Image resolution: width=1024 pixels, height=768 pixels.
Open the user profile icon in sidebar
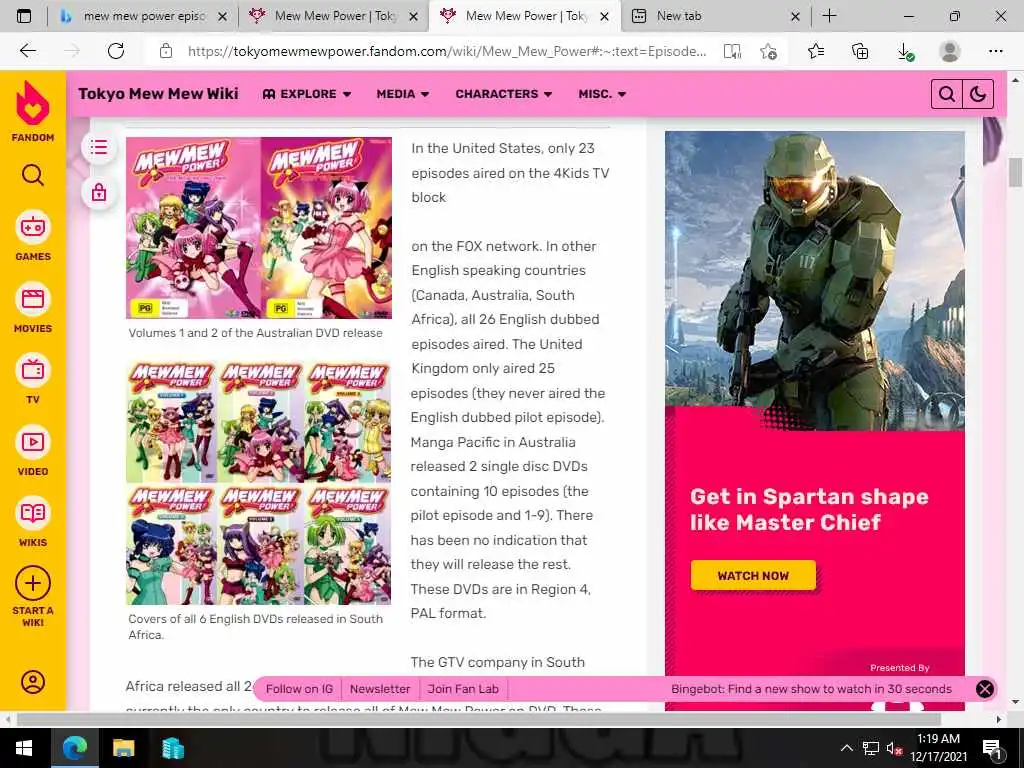coord(33,682)
